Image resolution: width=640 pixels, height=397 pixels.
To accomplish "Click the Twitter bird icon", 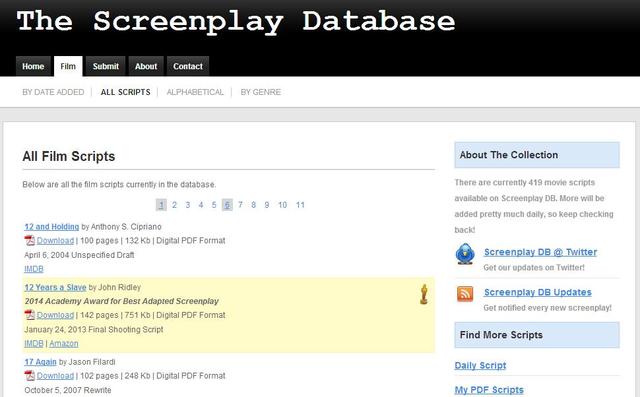I will (x=465, y=254).
